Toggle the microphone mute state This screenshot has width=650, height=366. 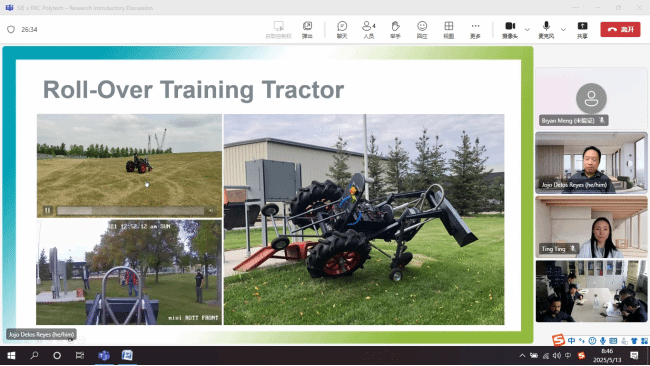click(x=546, y=30)
